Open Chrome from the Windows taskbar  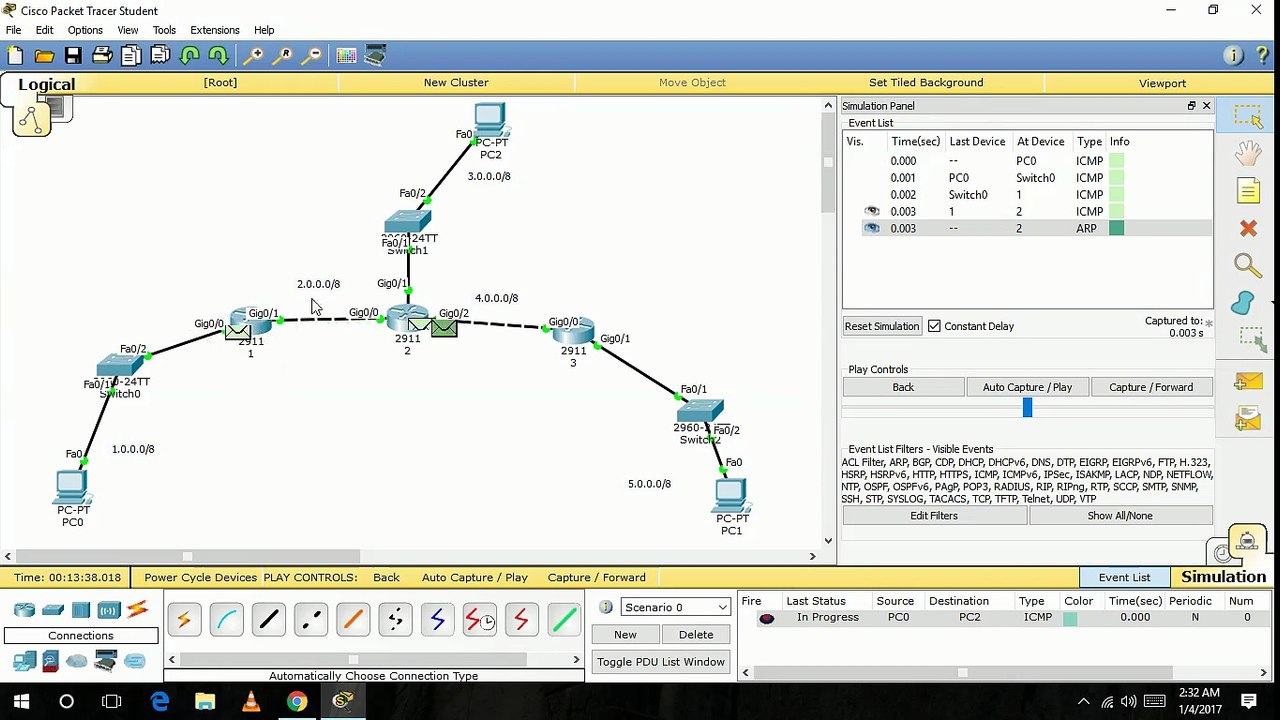pos(297,701)
